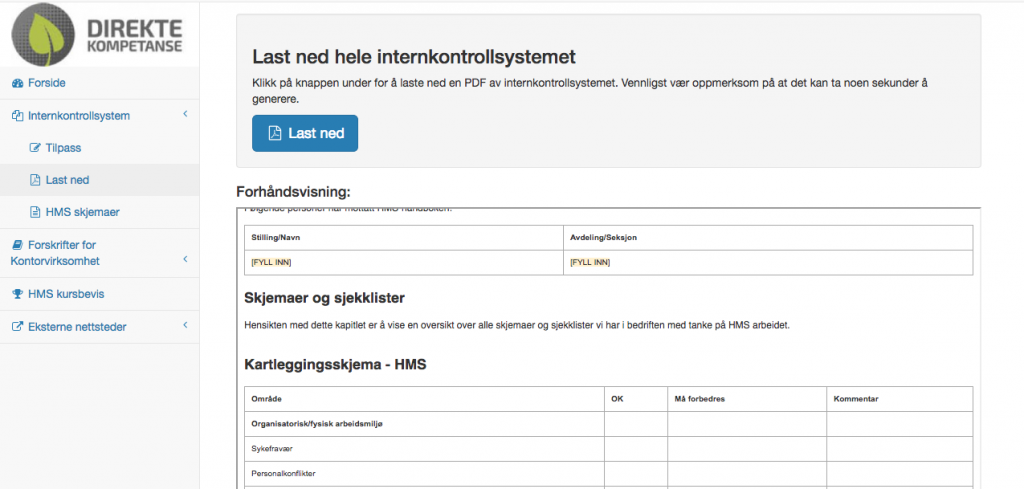Click the OK column header

(x=617, y=398)
